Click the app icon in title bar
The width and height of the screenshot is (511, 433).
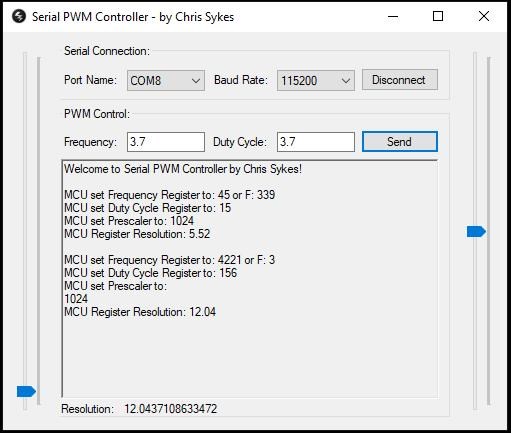click(x=19, y=16)
